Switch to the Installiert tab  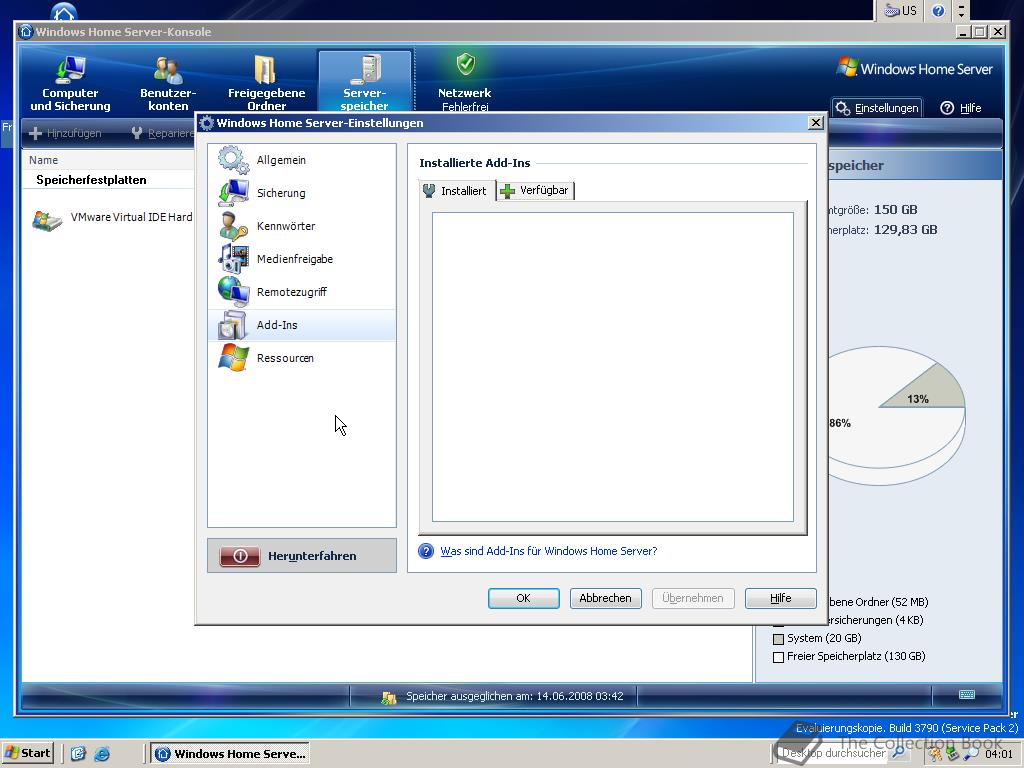[456, 191]
